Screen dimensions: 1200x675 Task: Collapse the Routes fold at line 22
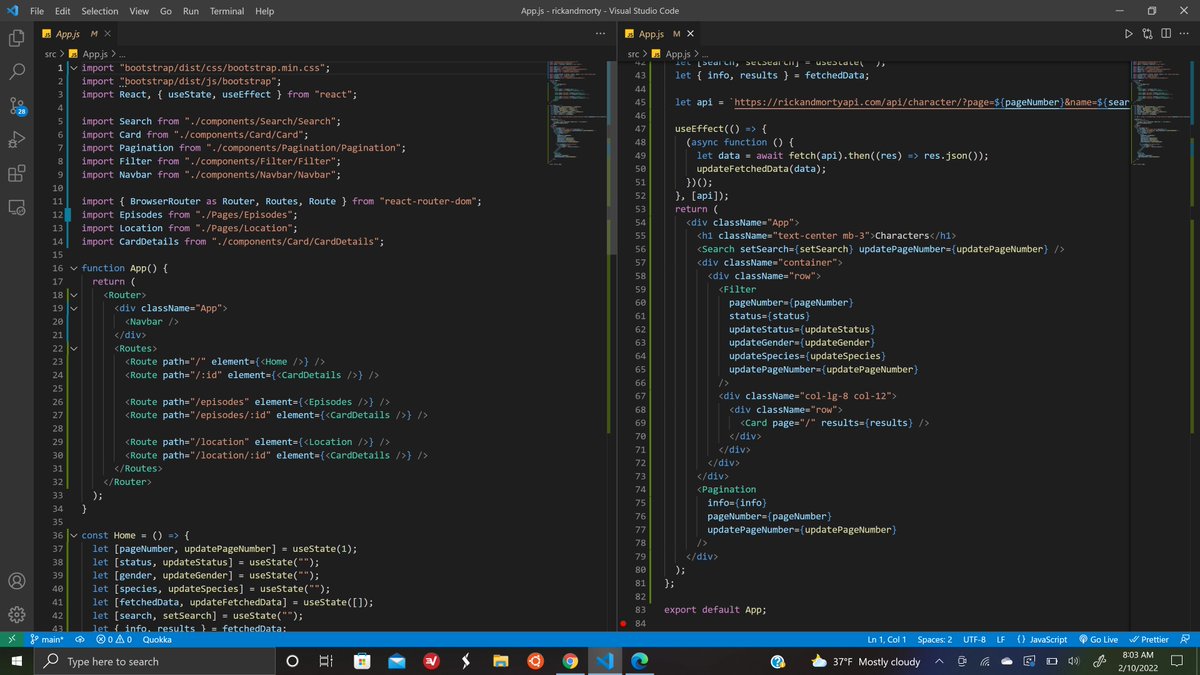click(x=73, y=348)
